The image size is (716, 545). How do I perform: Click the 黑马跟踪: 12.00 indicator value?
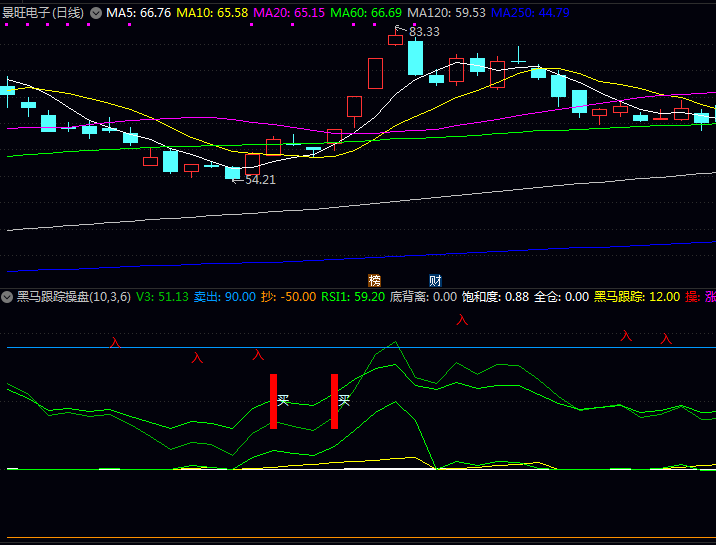point(637,297)
